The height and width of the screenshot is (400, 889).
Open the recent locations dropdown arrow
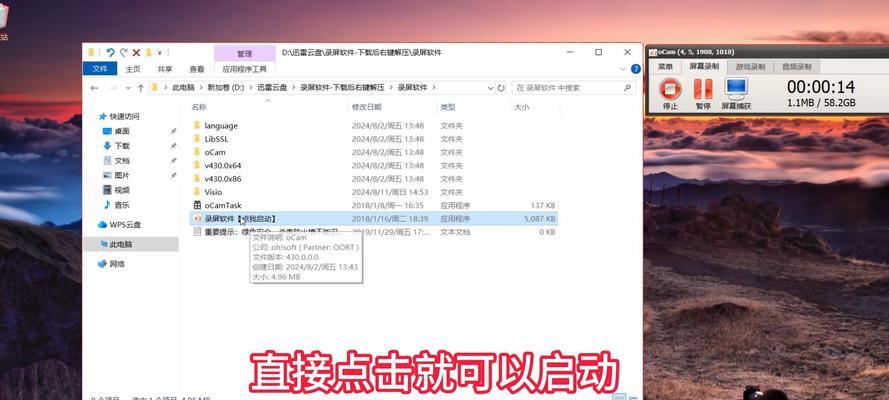(128, 88)
